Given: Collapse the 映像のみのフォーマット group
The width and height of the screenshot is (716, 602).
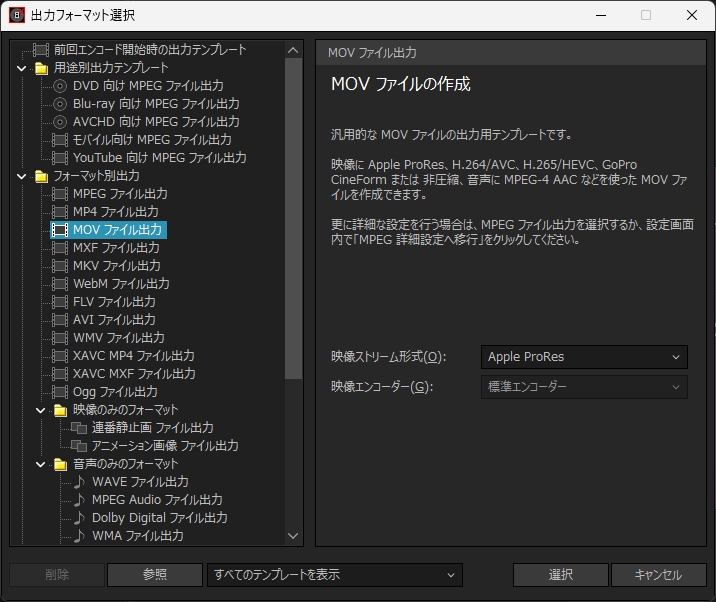Looking at the screenshot, I should tap(41, 410).
